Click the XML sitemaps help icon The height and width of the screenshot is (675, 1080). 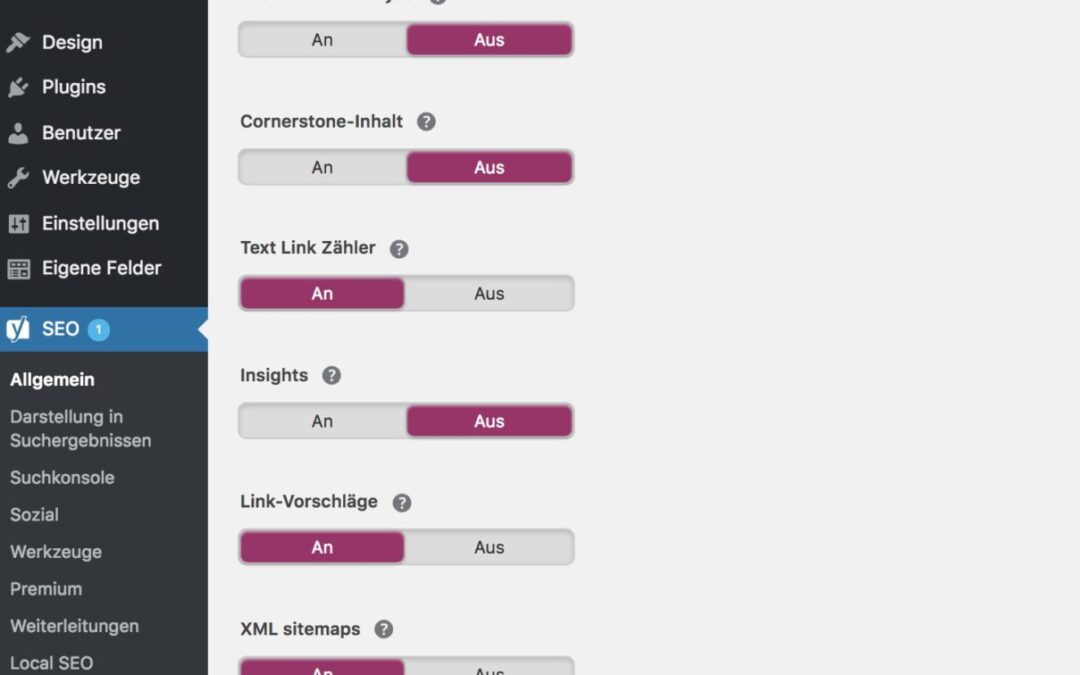point(384,630)
